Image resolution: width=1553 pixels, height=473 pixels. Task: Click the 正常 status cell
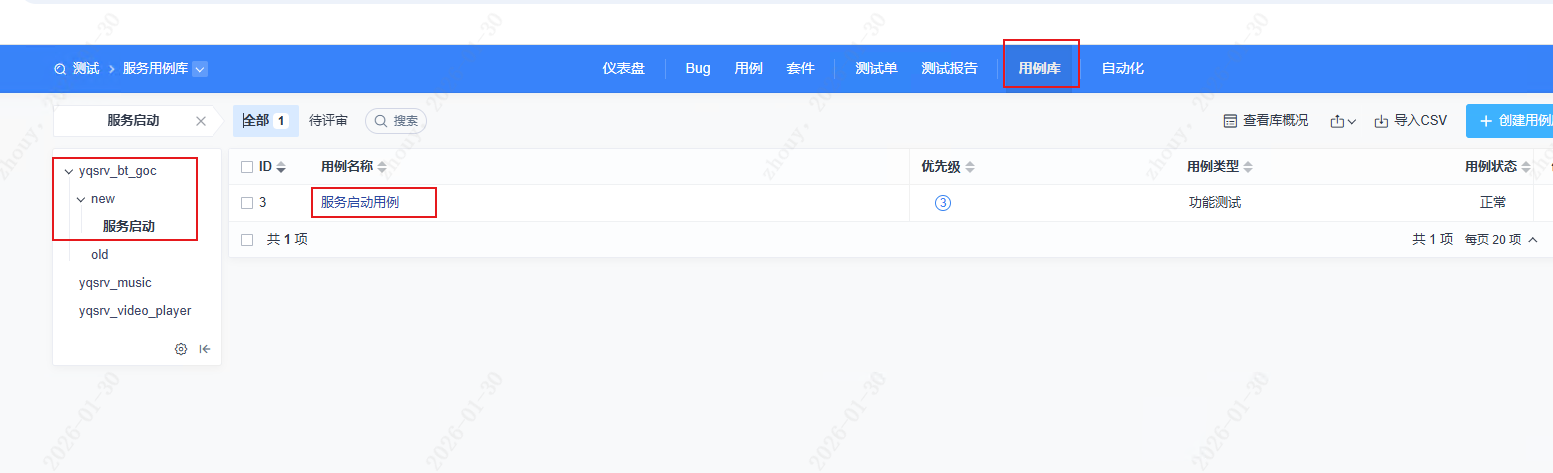click(1493, 203)
